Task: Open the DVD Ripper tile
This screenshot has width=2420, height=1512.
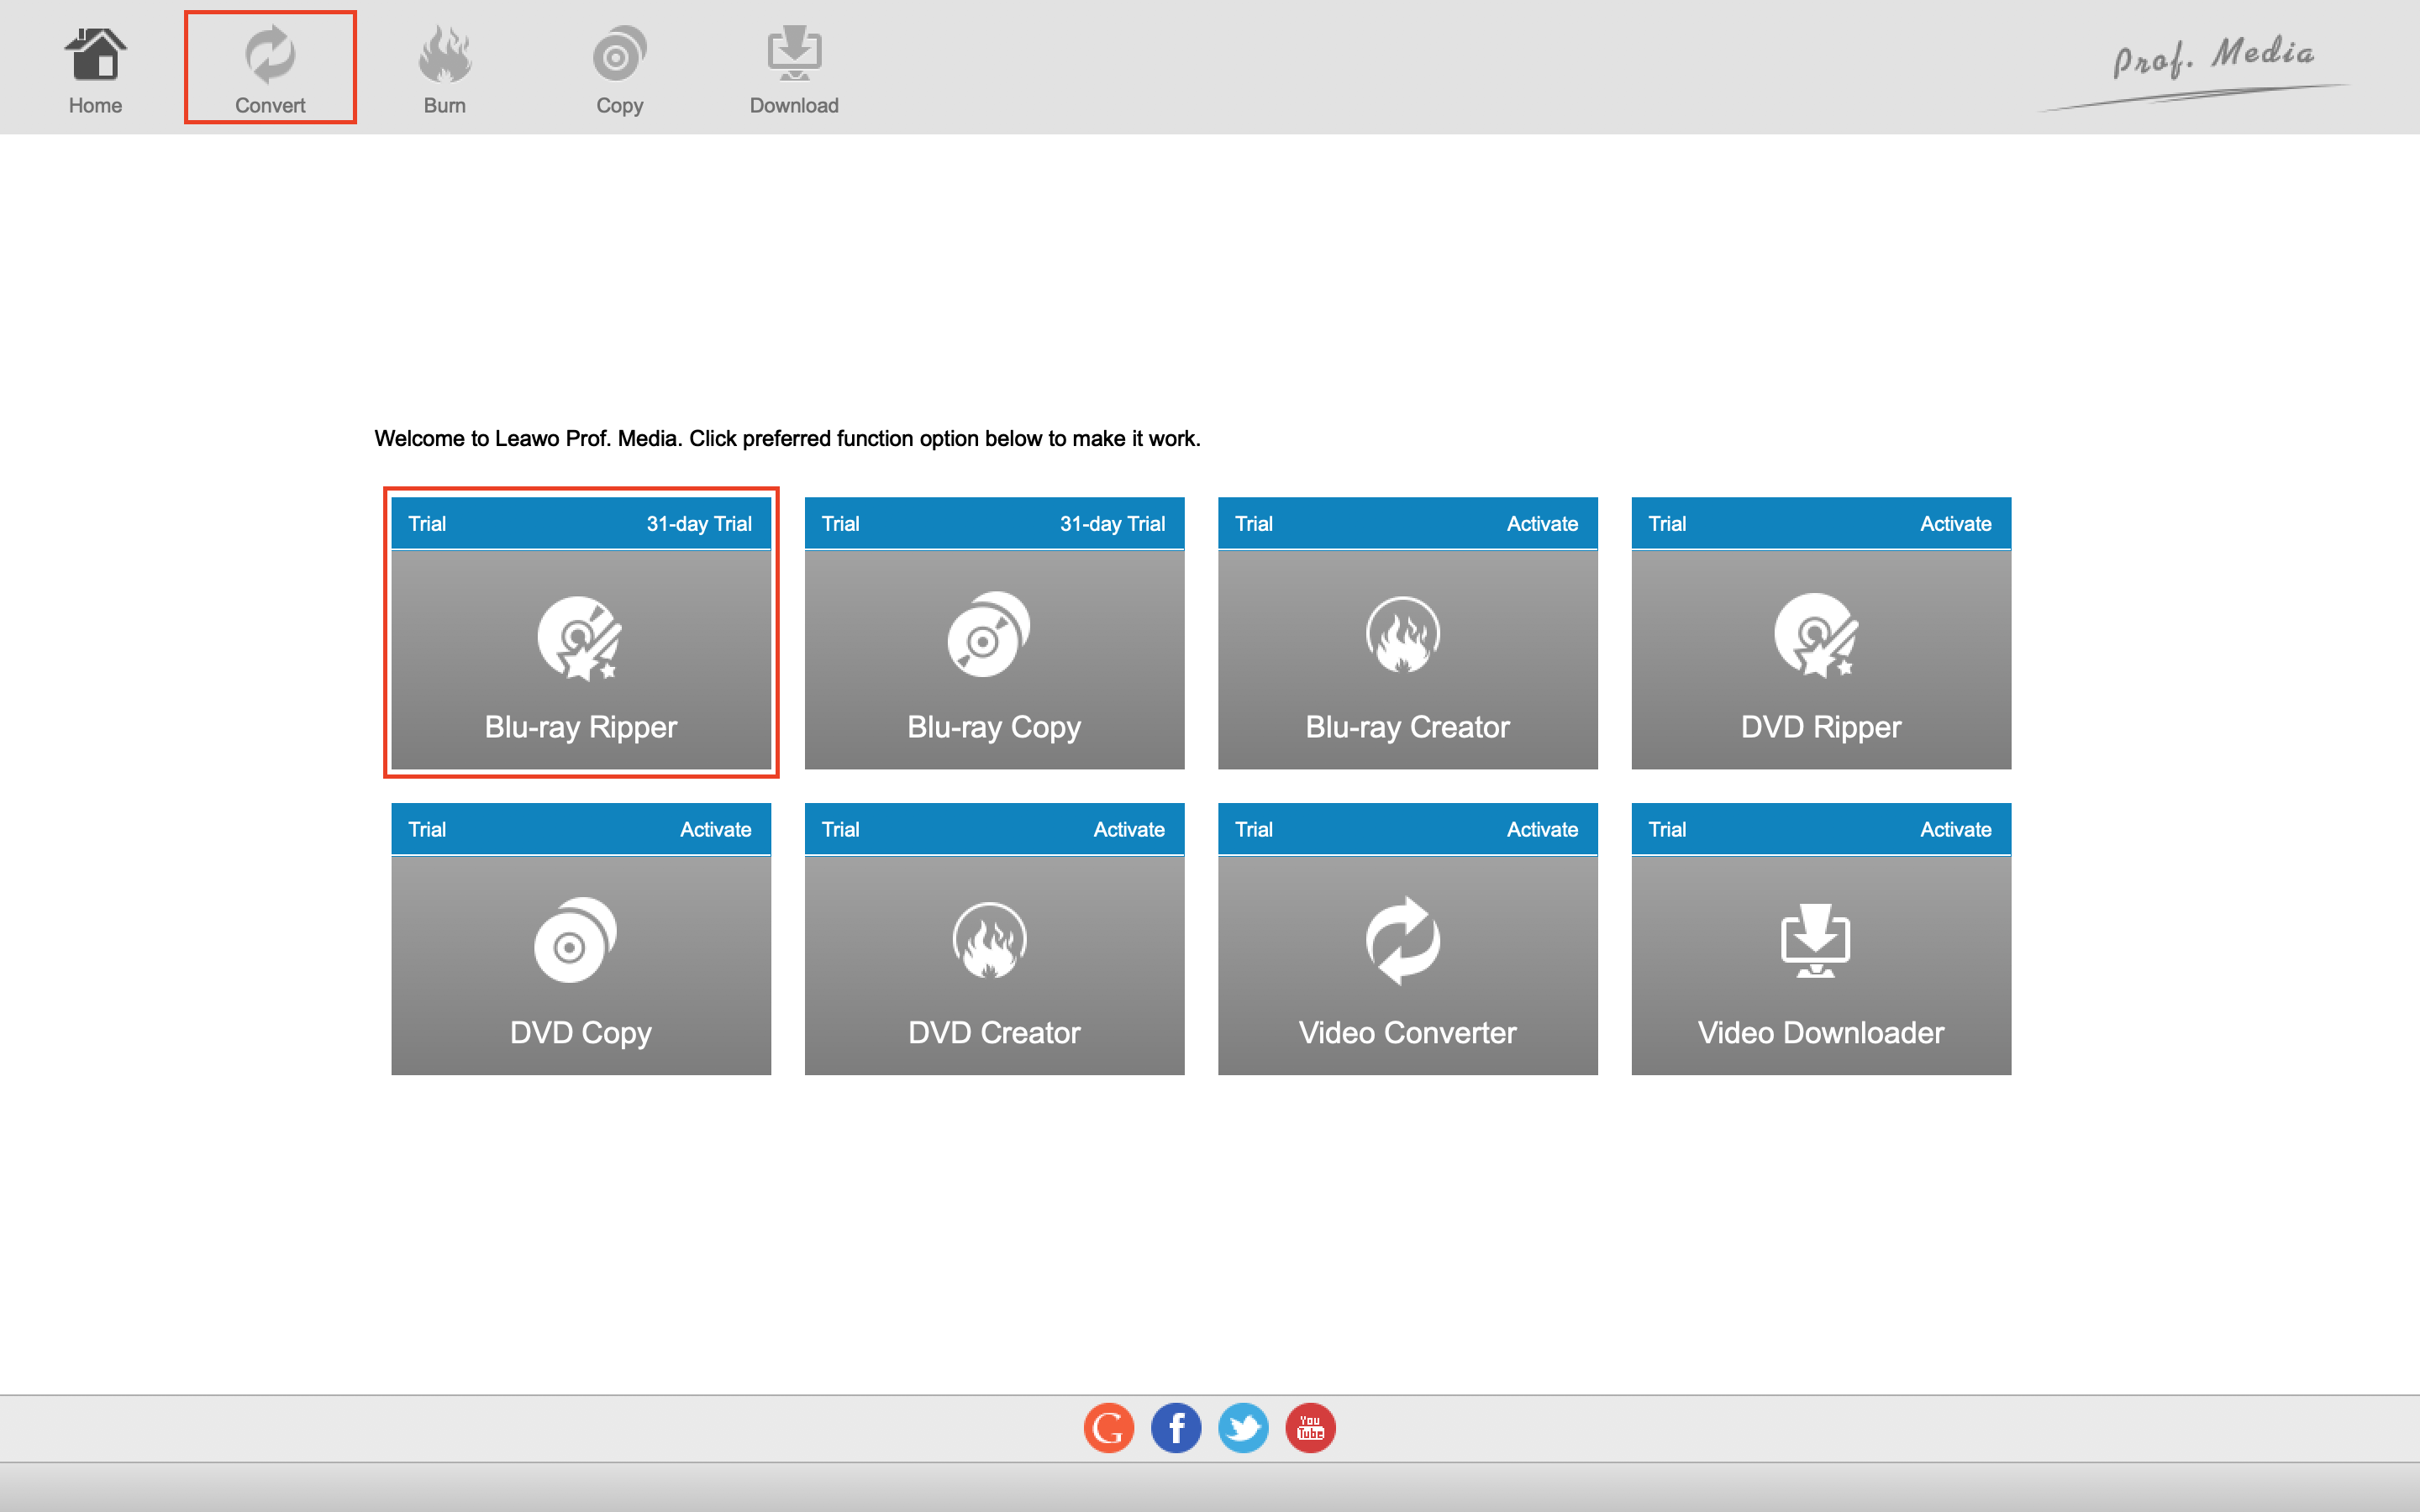Action: pyautogui.click(x=1821, y=660)
